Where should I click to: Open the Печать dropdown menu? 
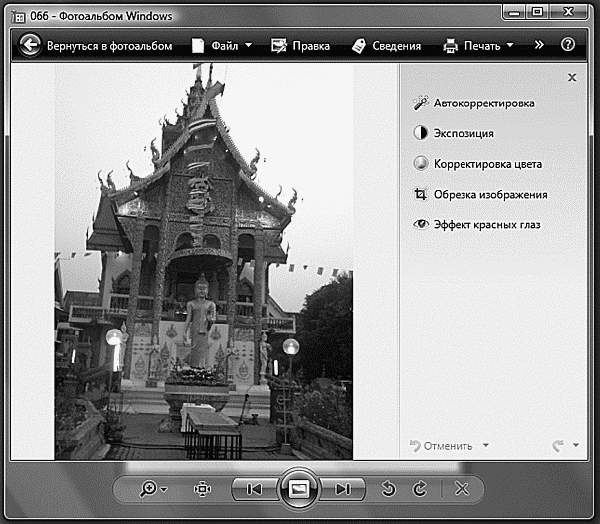coord(478,45)
